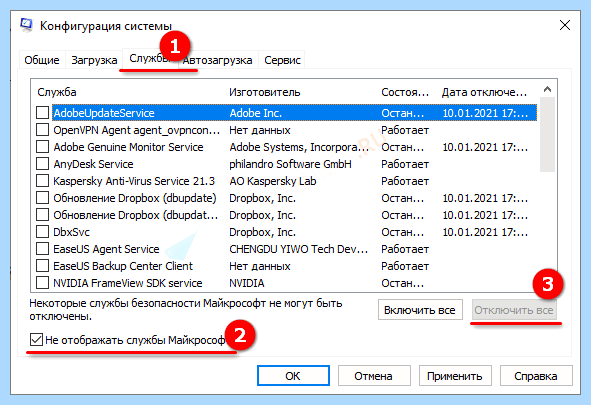Check the Adobe Genuine Monitor Service checkbox

42,147
